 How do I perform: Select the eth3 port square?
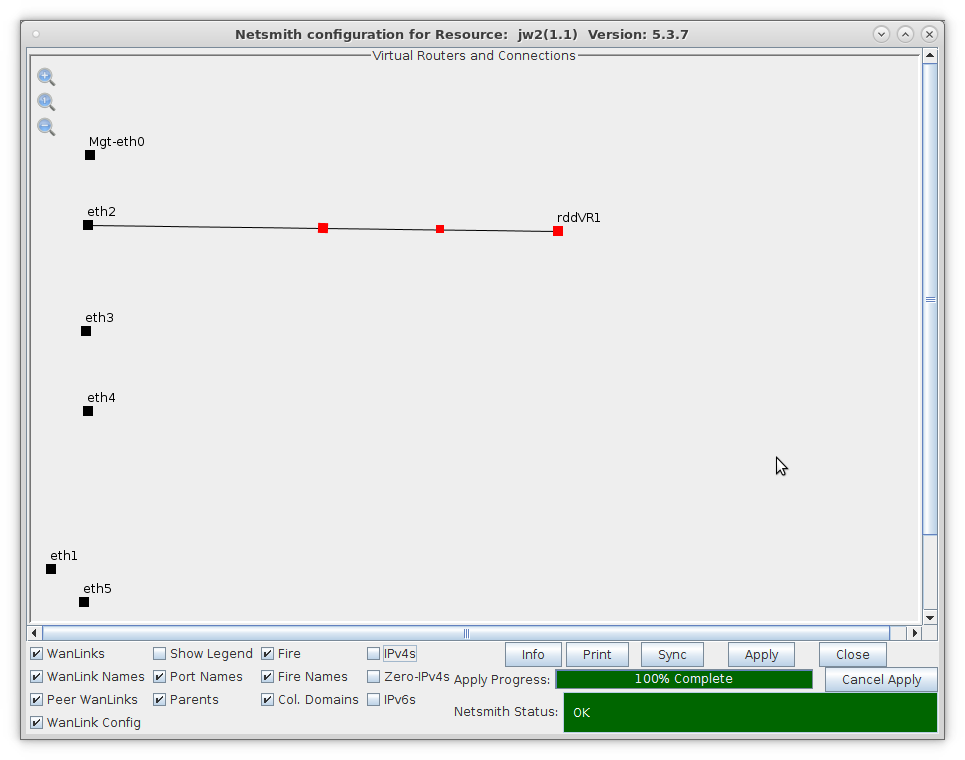86,331
